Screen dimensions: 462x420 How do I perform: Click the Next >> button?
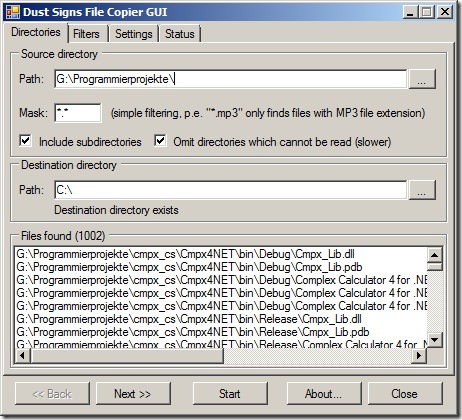(x=133, y=394)
